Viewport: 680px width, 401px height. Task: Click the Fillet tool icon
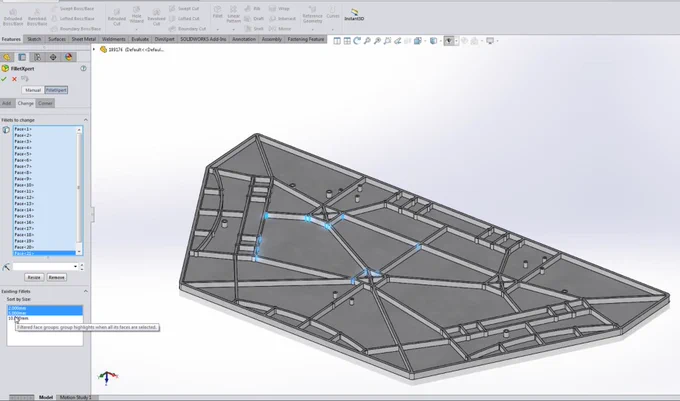coord(218,12)
